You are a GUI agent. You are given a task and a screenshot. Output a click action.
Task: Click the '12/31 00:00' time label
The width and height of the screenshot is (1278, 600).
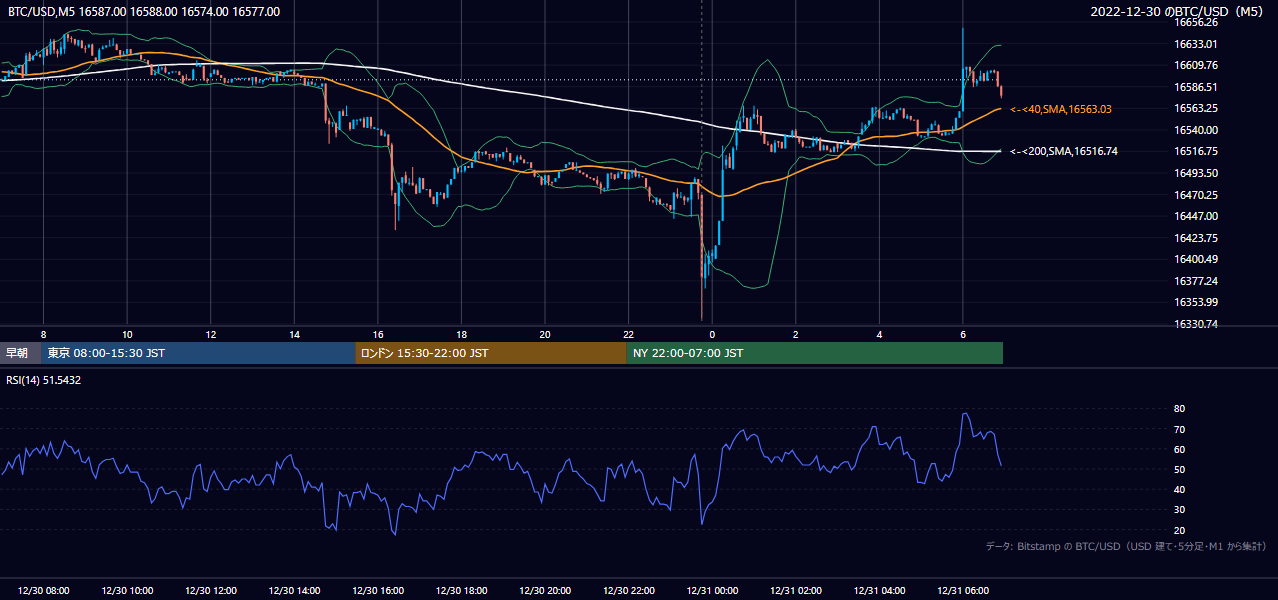click(712, 591)
